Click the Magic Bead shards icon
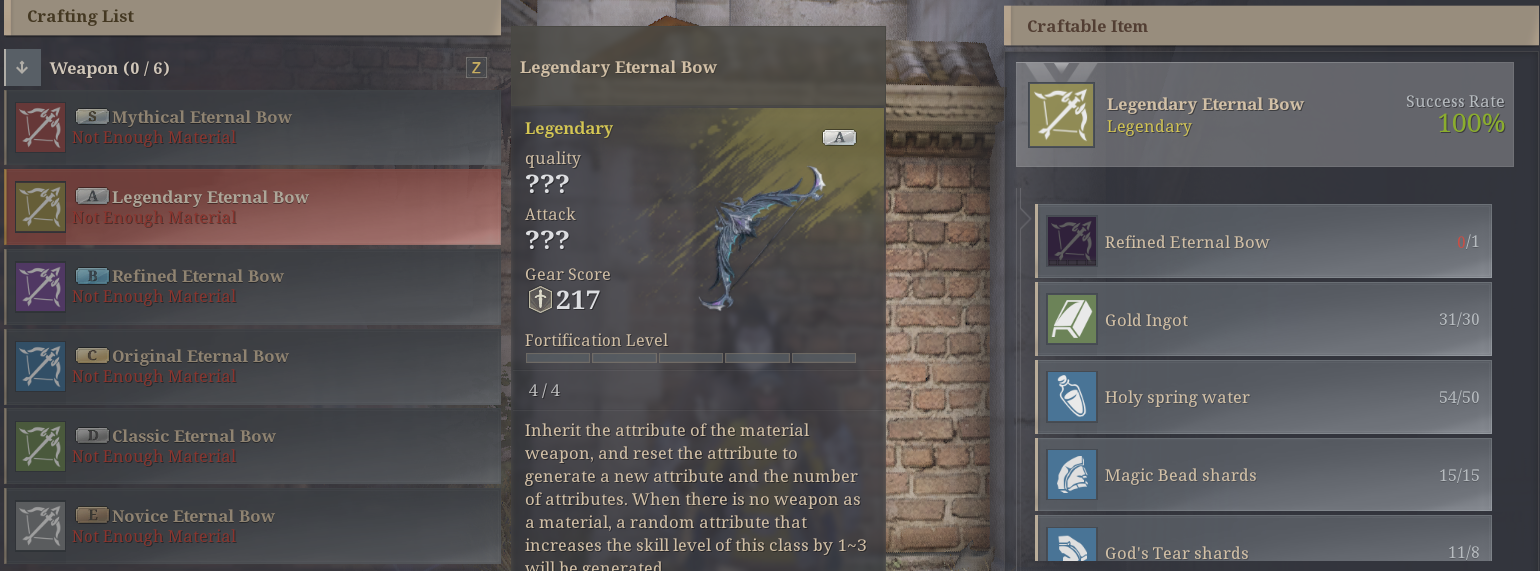Viewport: 1540px width, 571px height. (x=1072, y=475)
